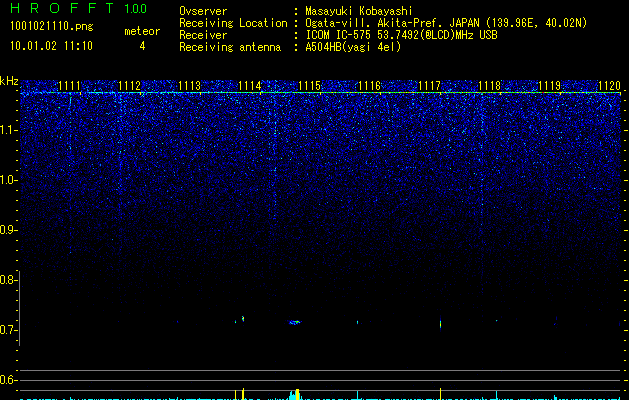Click the Receiving antenna field label
The width and height of the screenshot is (629, 400).
230,47
